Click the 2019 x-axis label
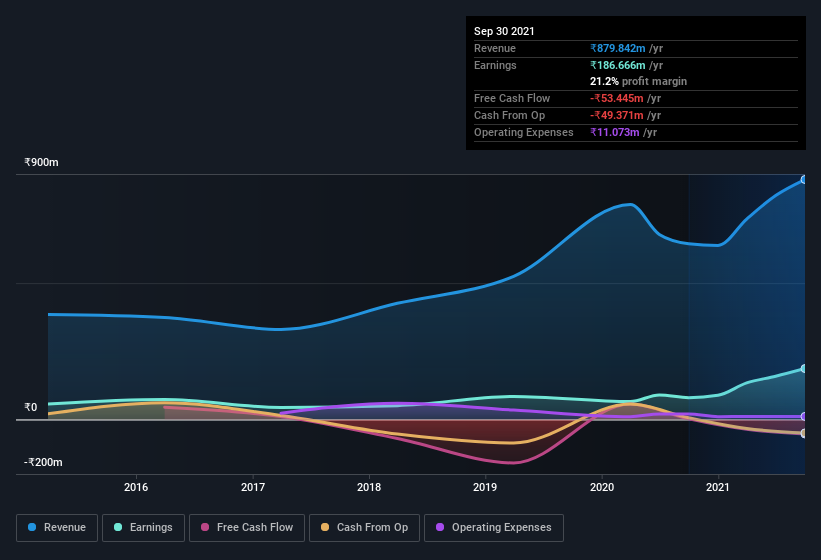 485,487
